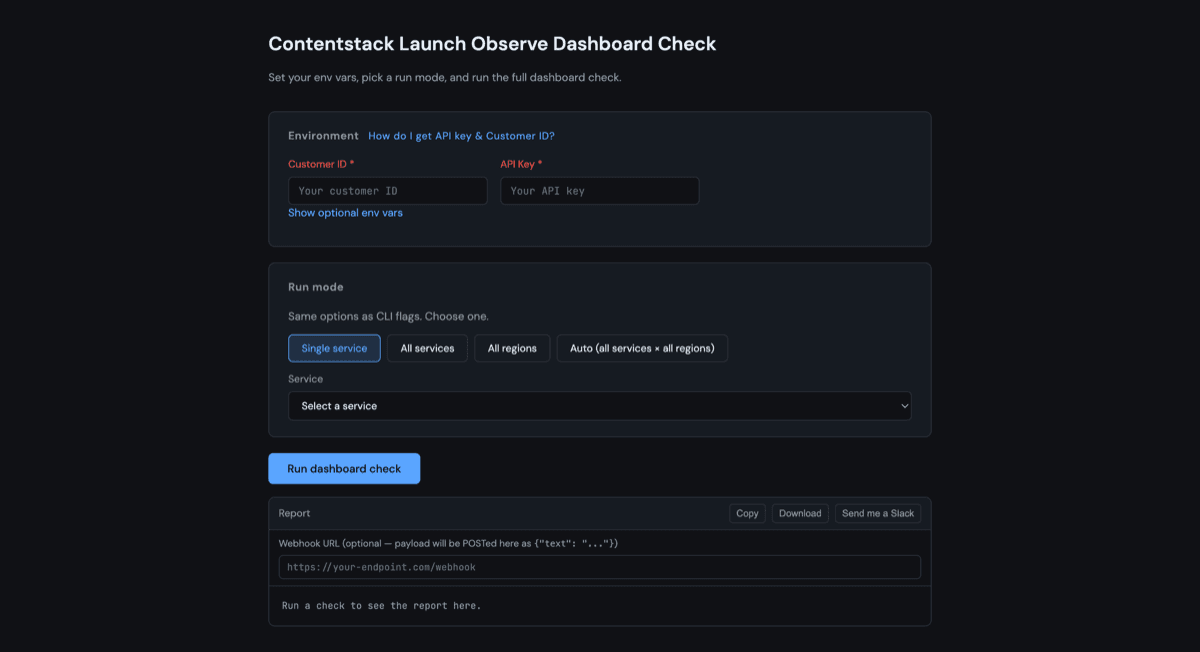This screenshot has height=652, width=1200.
Task: Click the Webhook URL optional payload description
Action: [x=449, y=543]
